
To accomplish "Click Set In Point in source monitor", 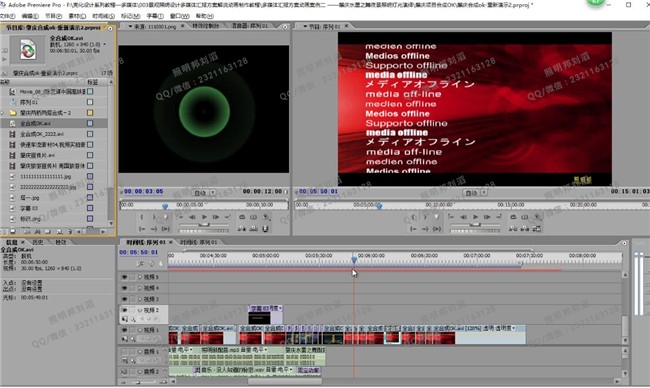I will (142, 217).
